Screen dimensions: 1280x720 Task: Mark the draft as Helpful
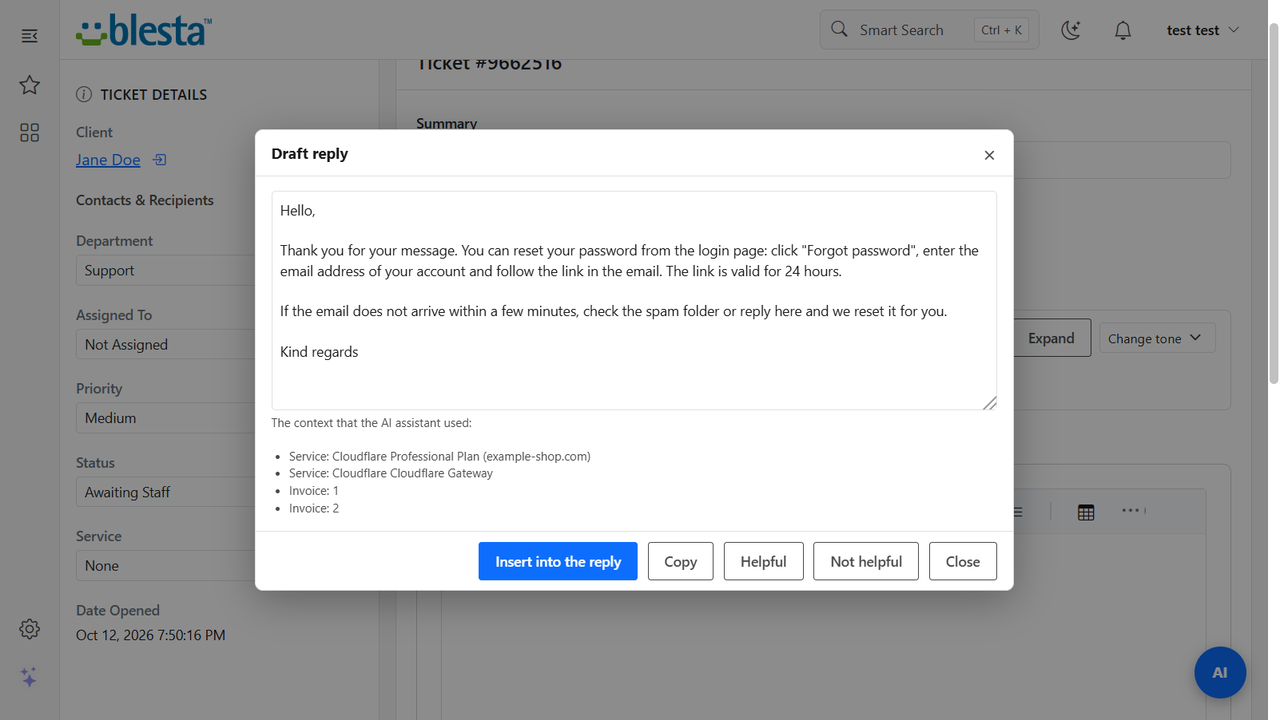pyautogui.click(x=763, y=561)
